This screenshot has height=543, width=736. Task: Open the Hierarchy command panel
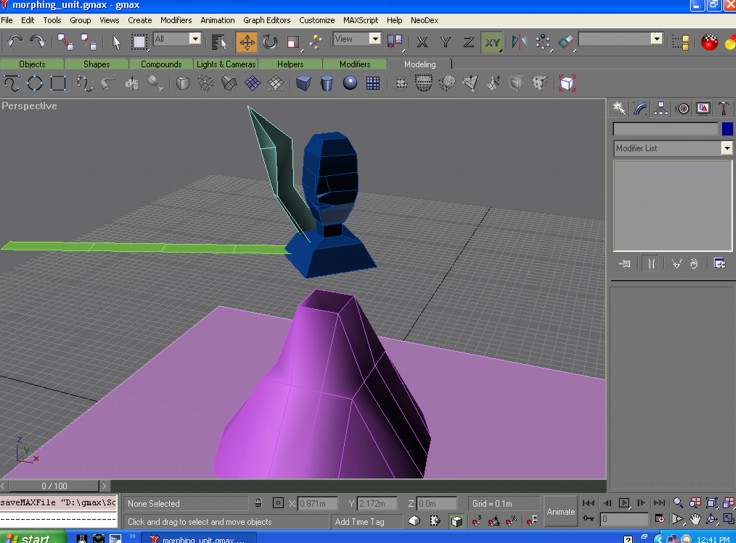[x=661, y=109]
